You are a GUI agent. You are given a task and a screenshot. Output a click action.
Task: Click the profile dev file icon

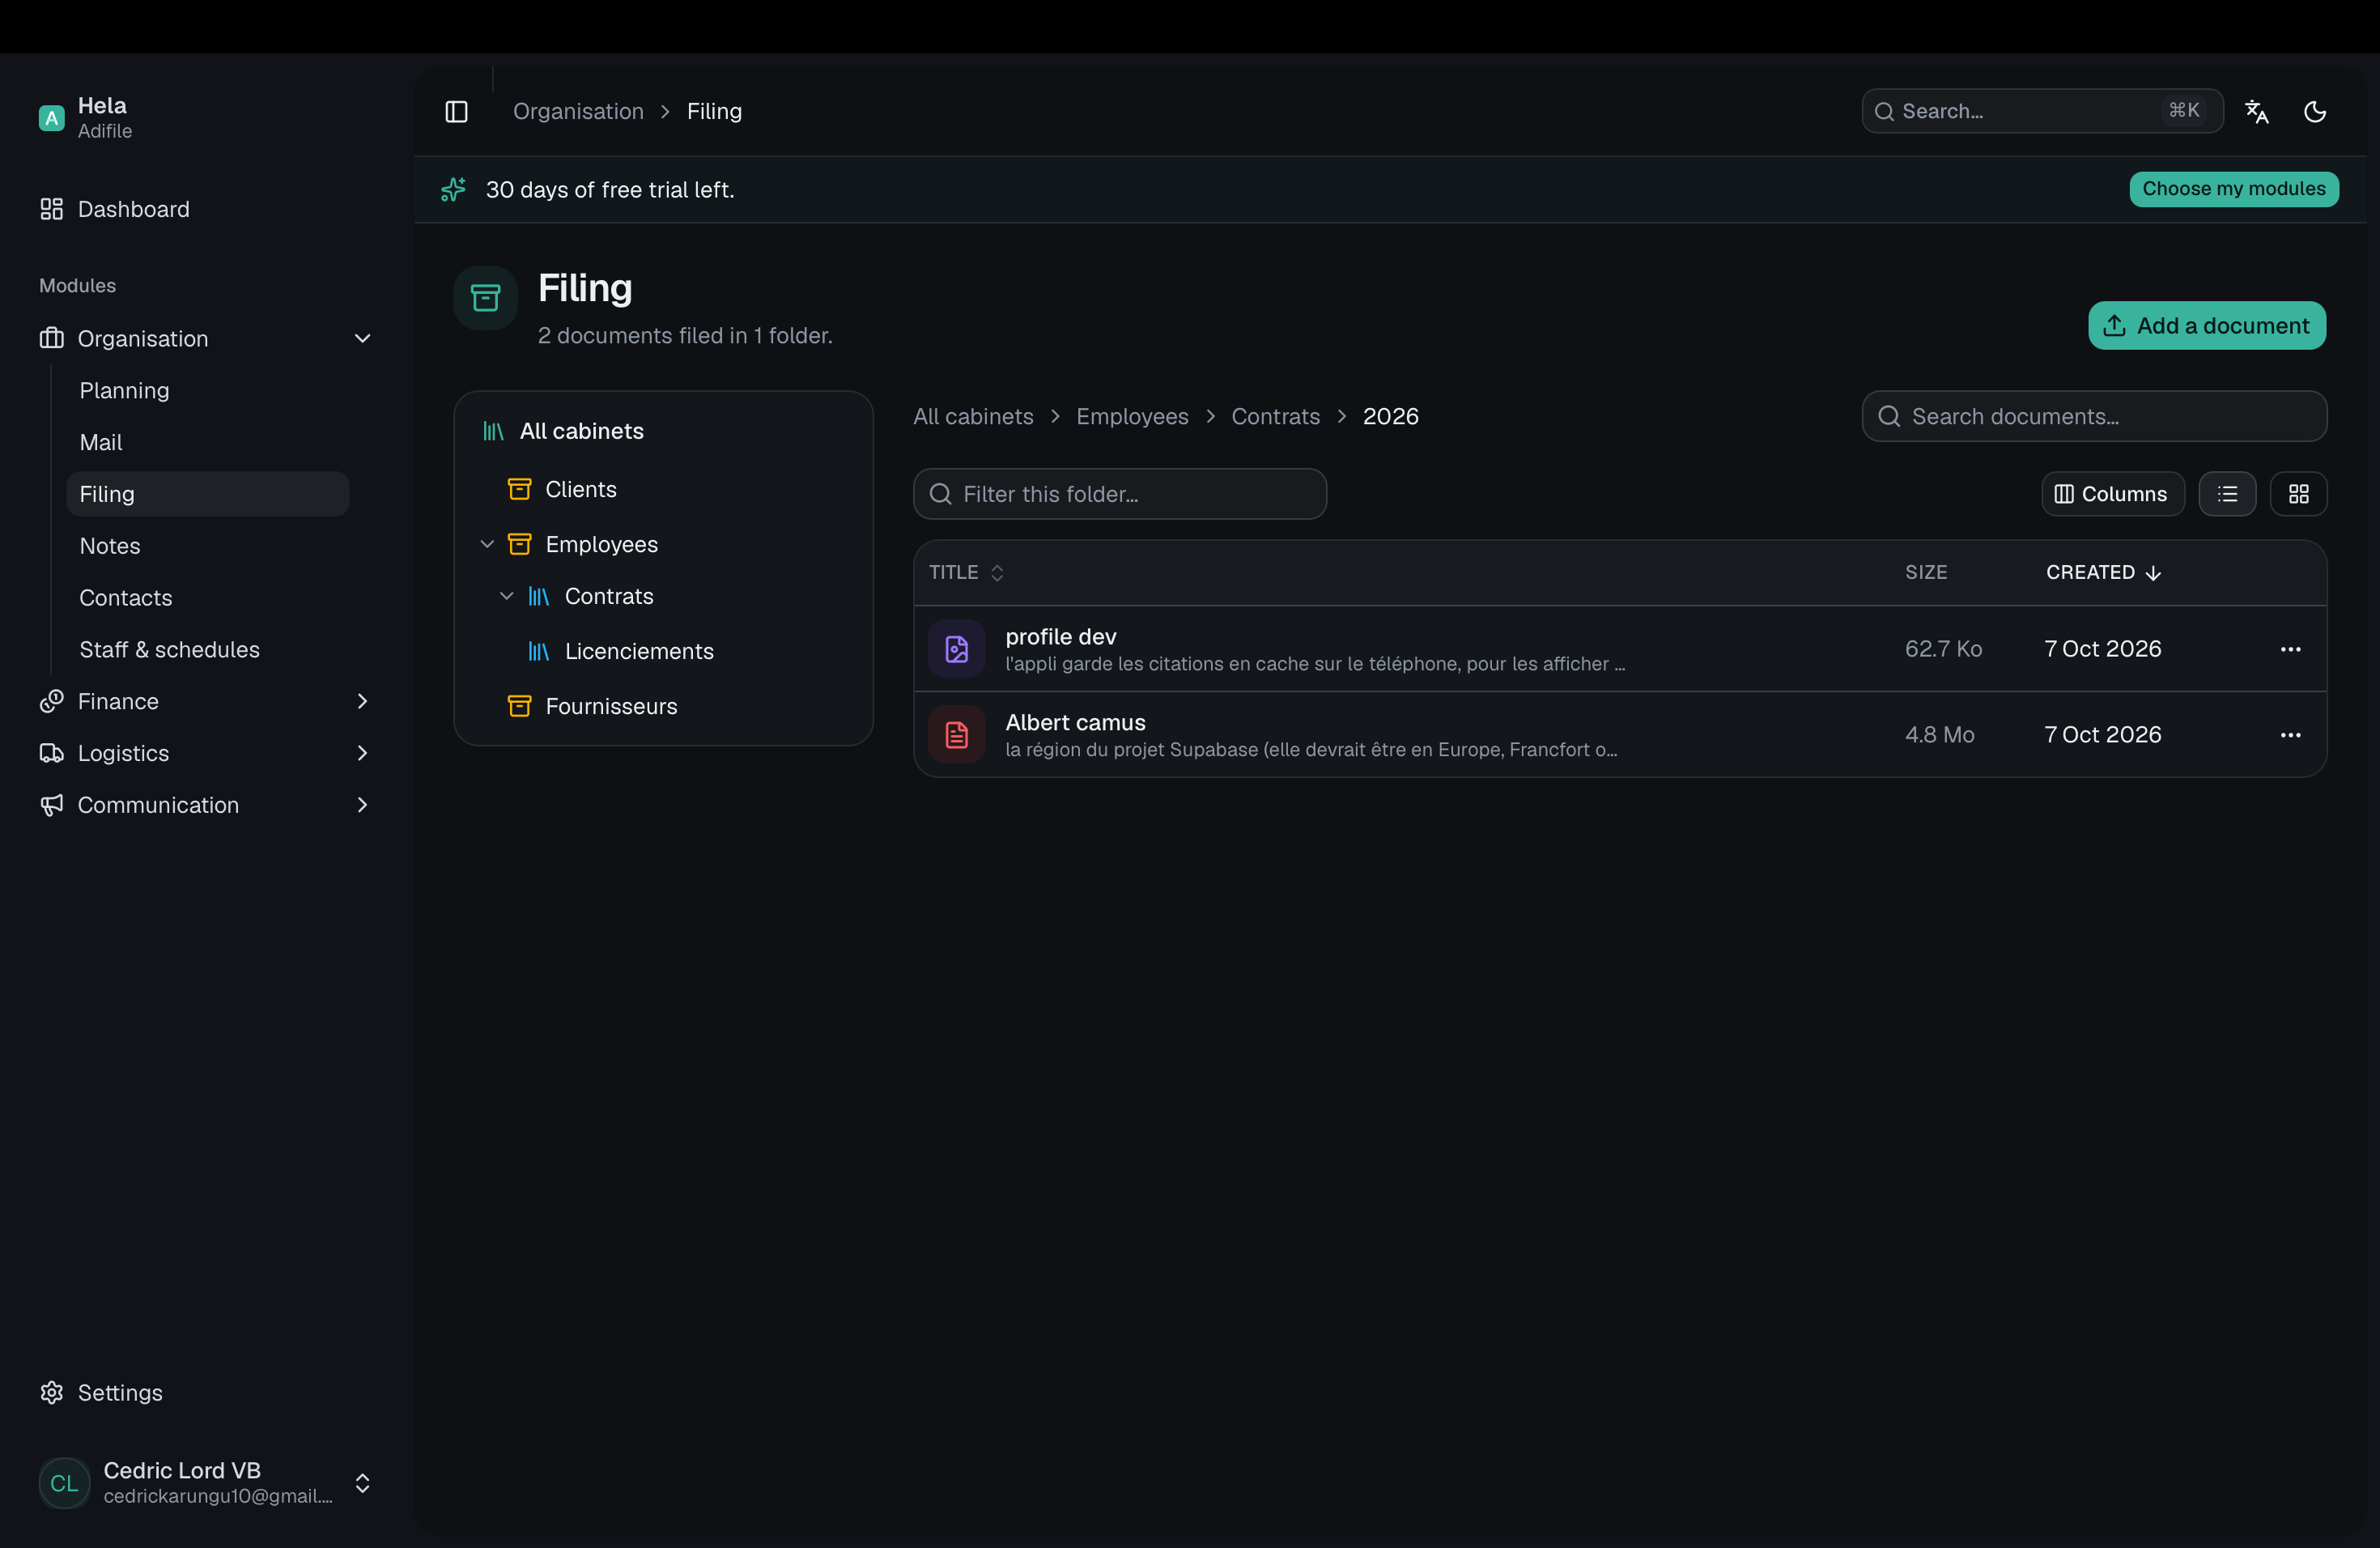point(956,649)
